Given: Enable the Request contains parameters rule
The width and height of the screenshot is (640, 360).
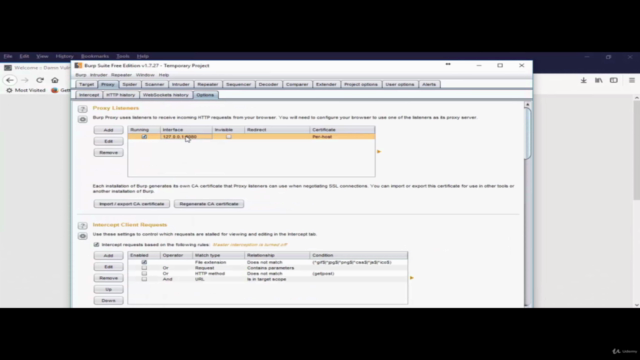Looking at the screenshot, I should 144,268.
